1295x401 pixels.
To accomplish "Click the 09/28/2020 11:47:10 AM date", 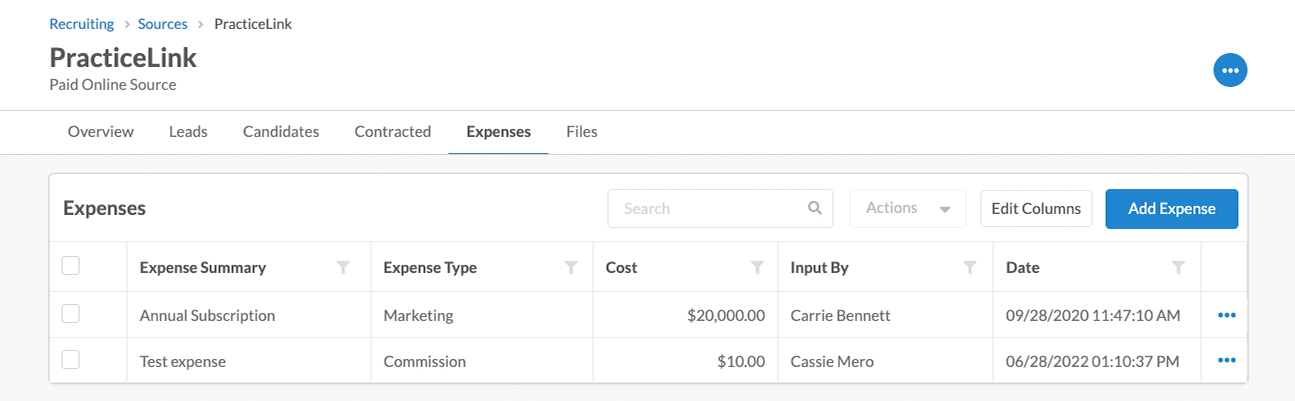I will [x=1093, y=315].
